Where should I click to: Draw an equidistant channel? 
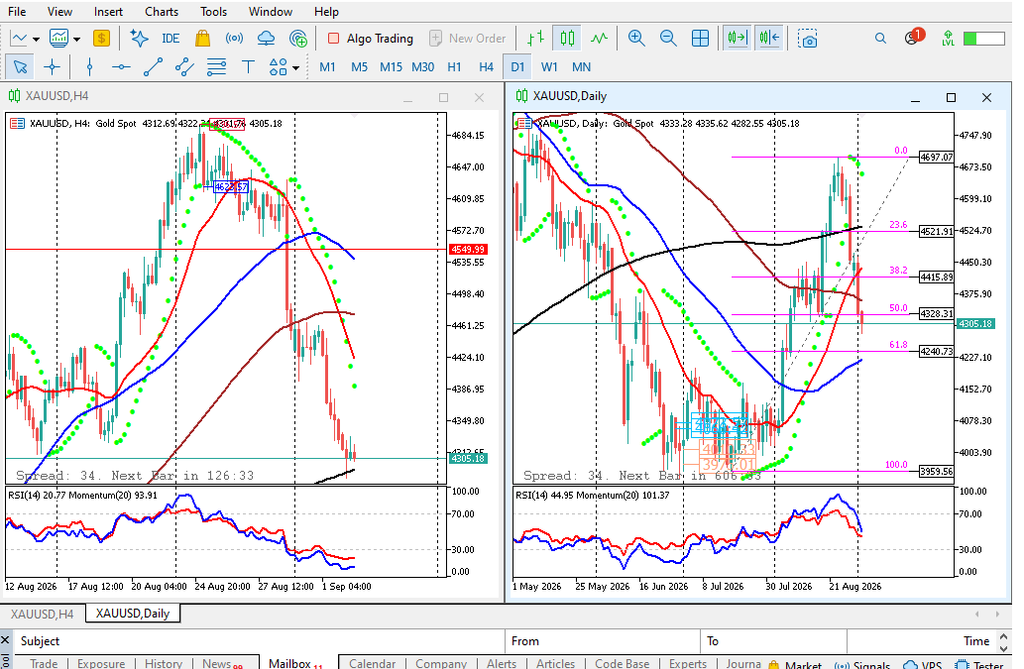point(184,67)
